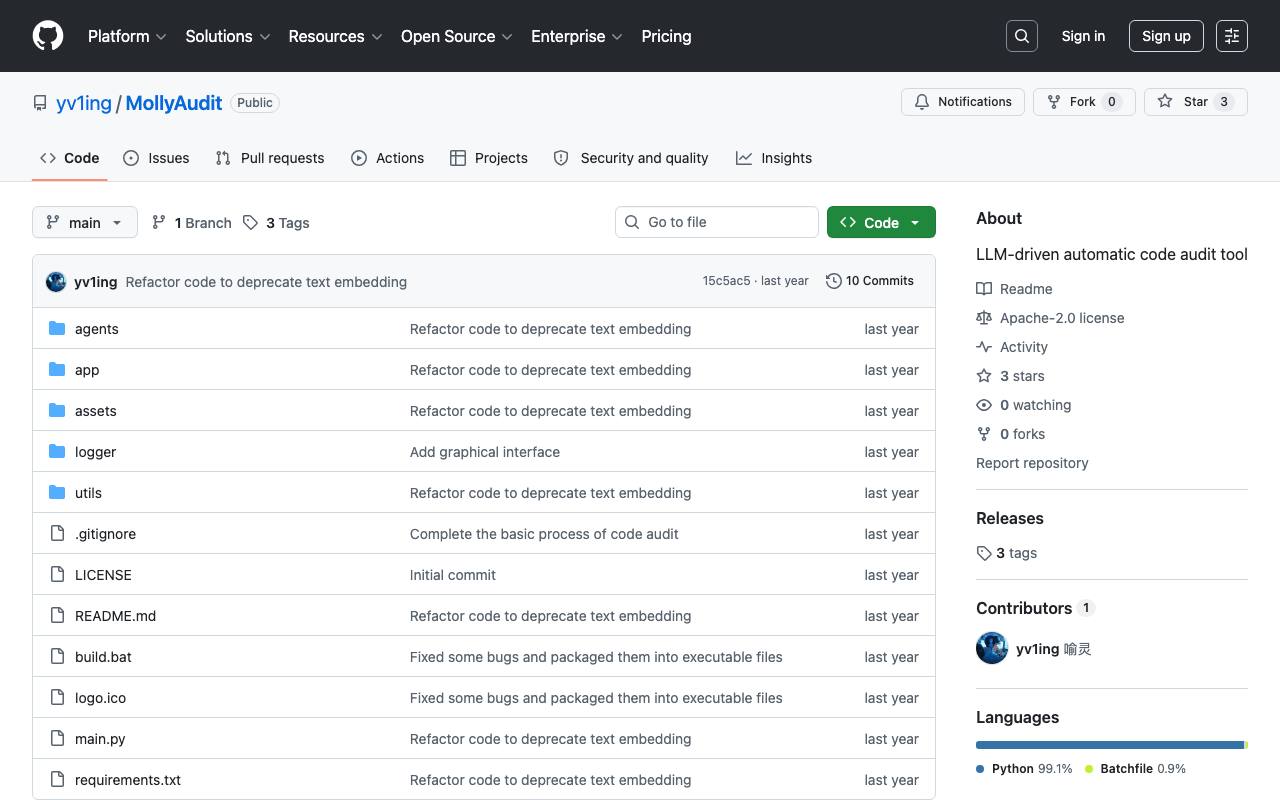Open the main branch switcher dropdown

(x=85, y=222)
